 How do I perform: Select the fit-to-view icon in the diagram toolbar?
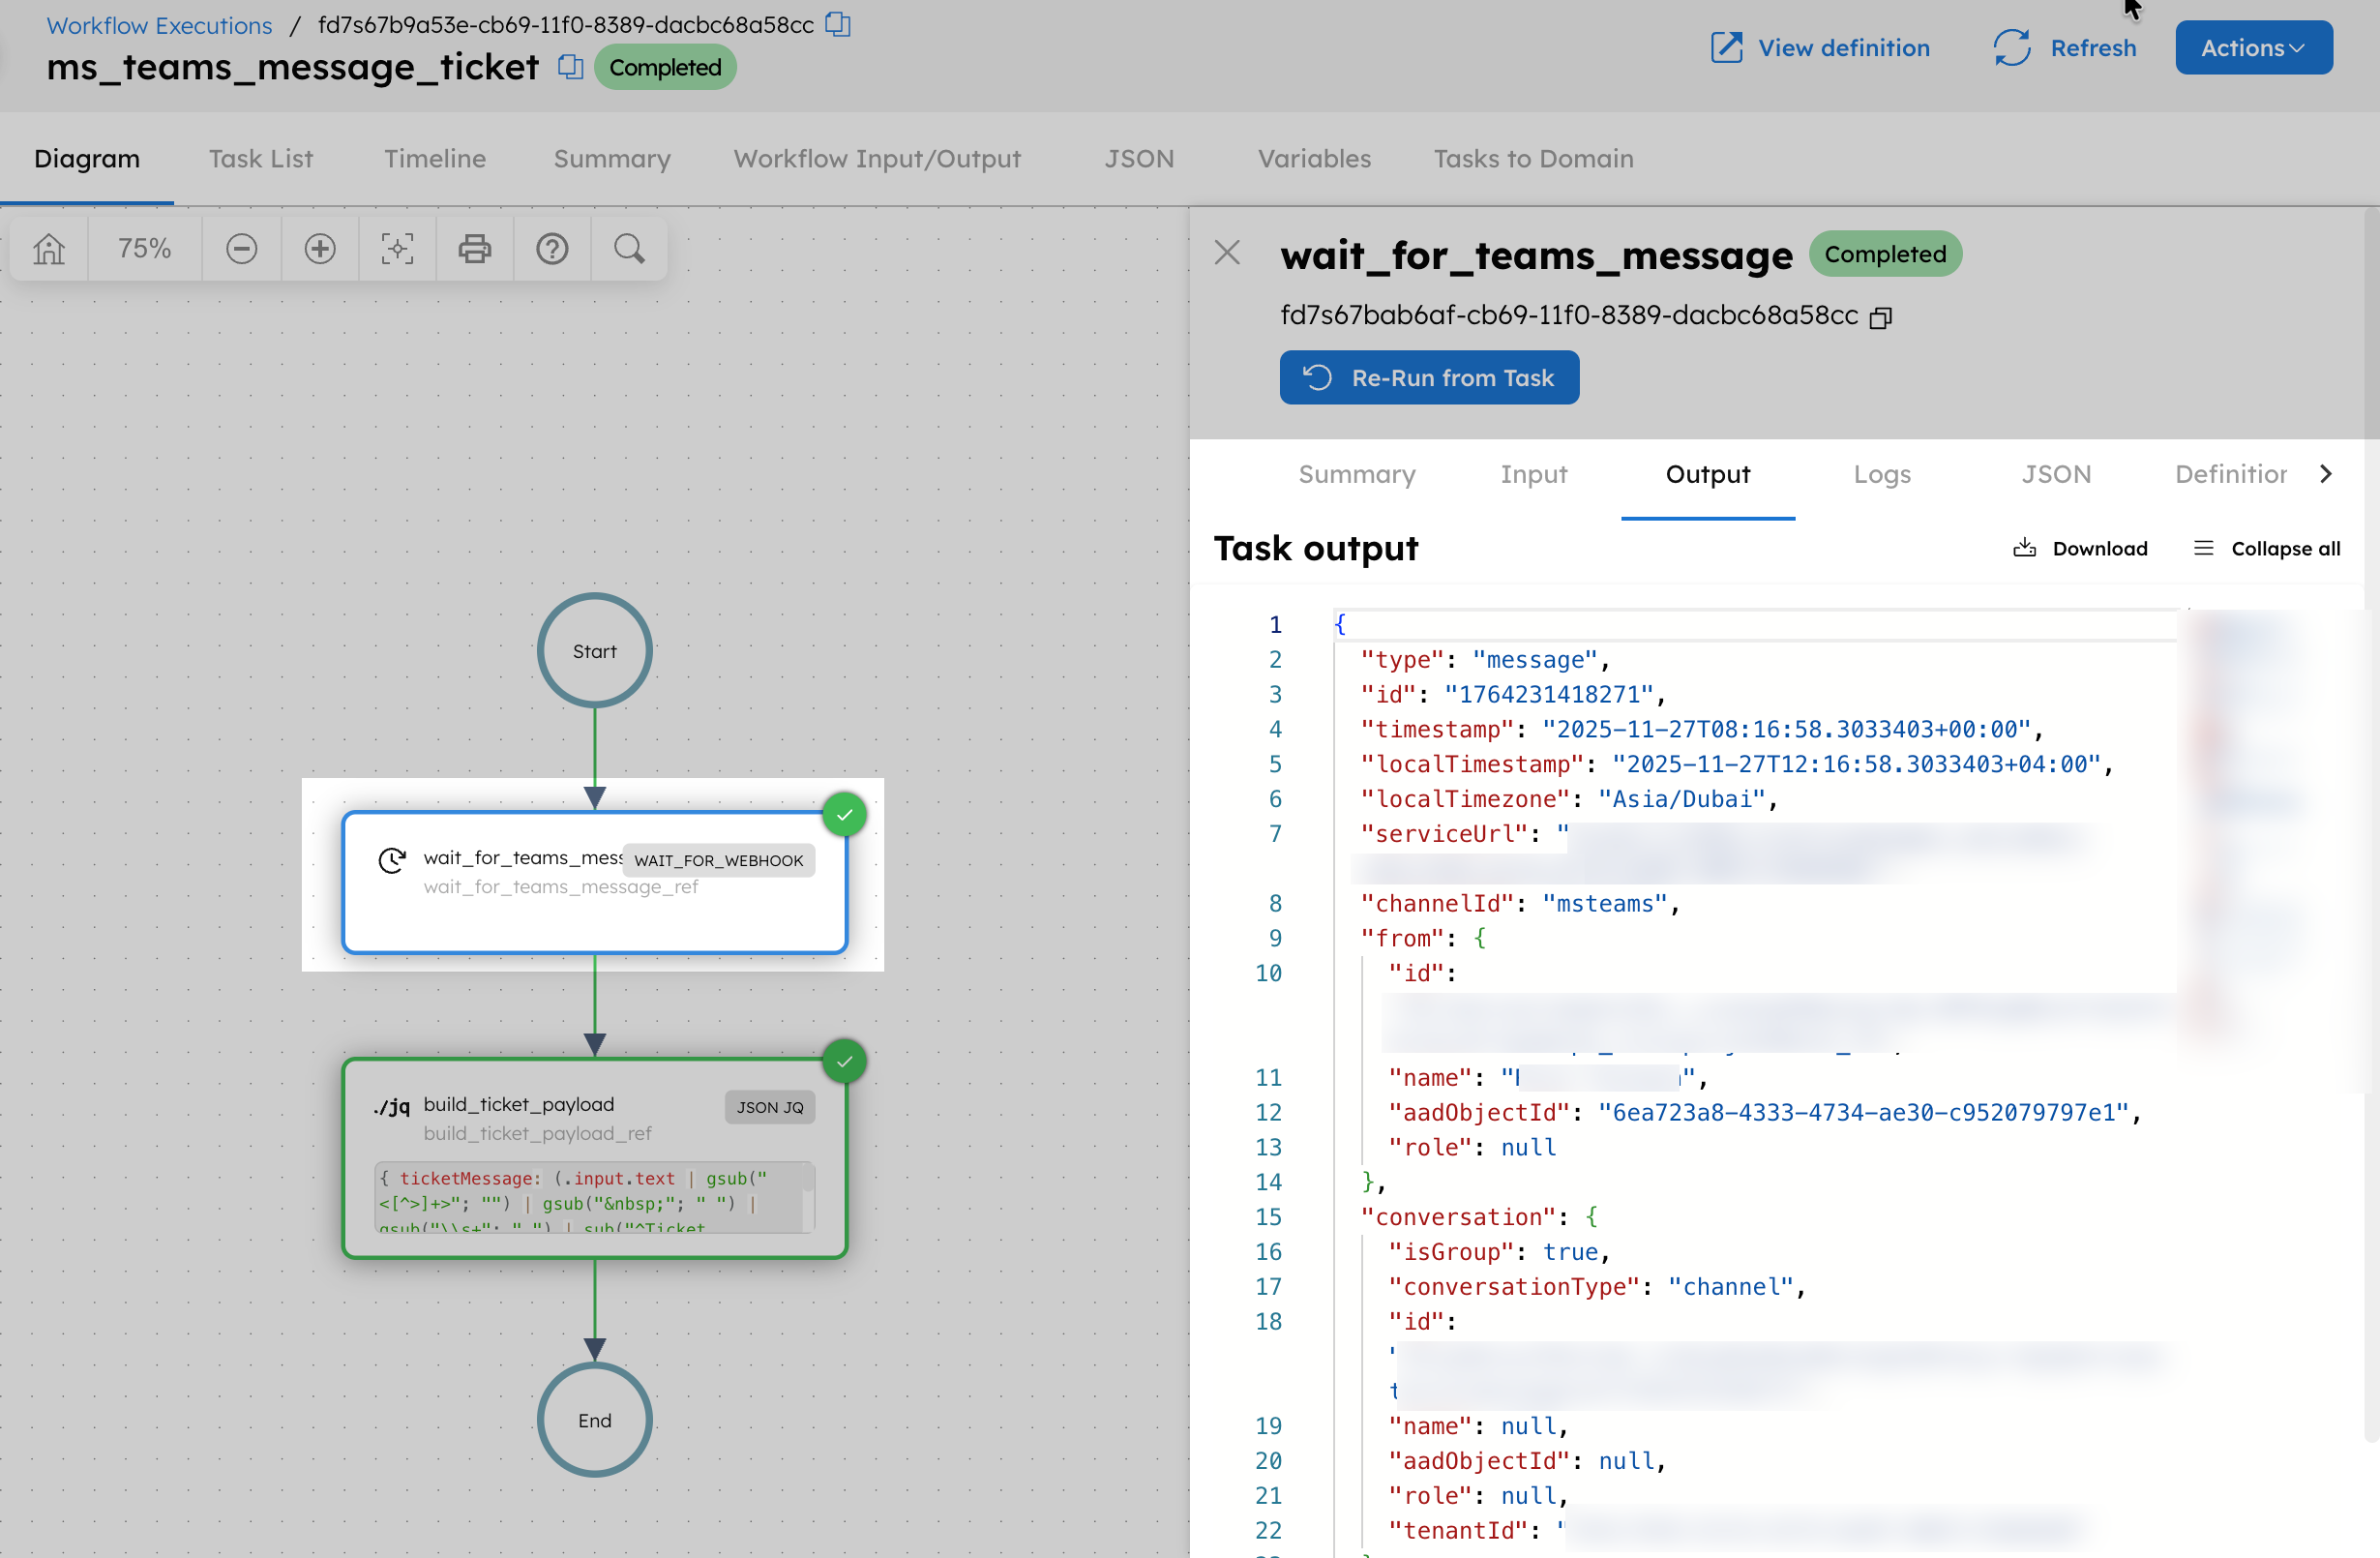point(397,248)
